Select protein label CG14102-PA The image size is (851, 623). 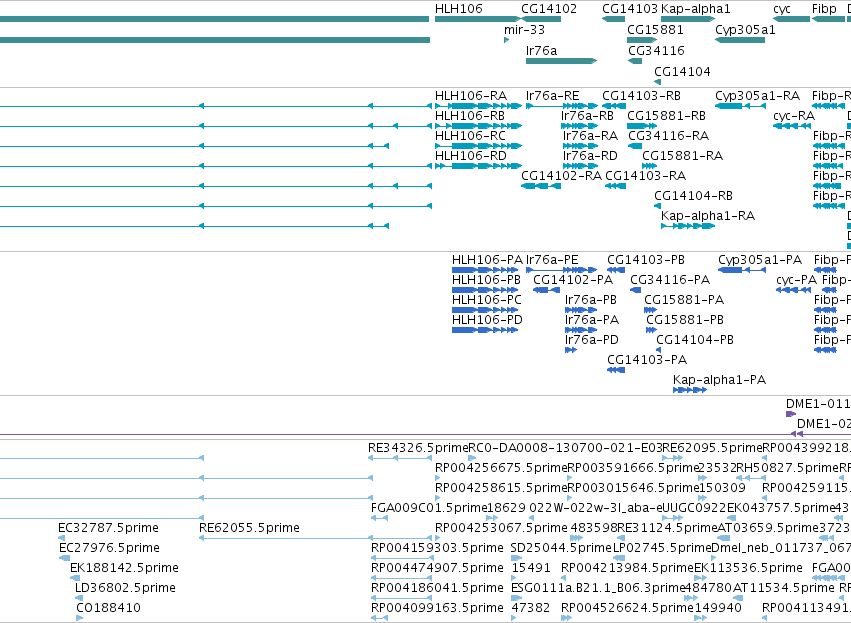[573, 280]
